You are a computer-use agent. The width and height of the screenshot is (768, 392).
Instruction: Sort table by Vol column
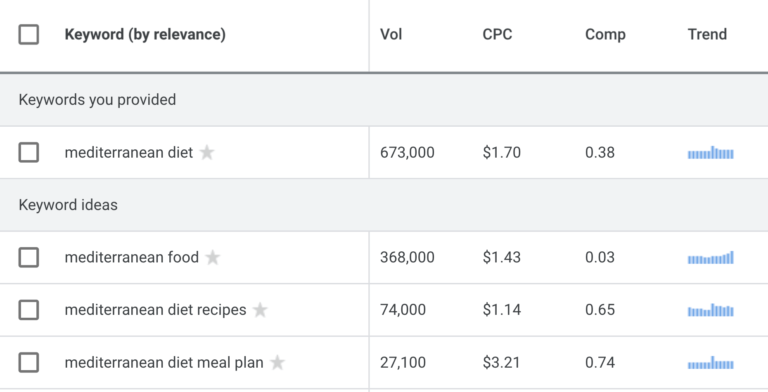coord(391,34)
